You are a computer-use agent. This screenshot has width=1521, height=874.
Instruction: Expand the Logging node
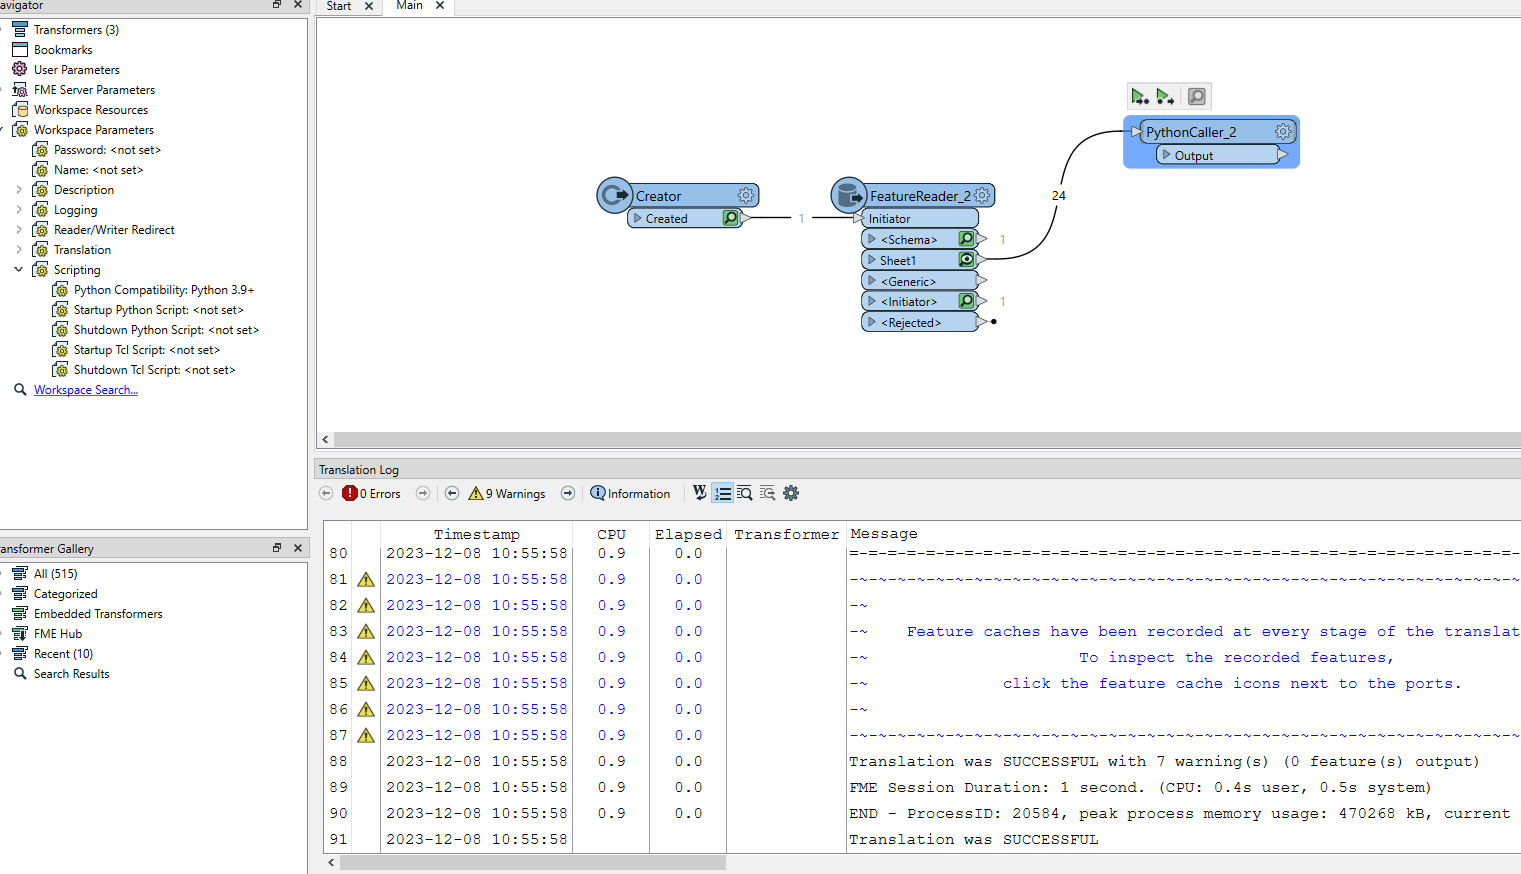coord(19,209)
